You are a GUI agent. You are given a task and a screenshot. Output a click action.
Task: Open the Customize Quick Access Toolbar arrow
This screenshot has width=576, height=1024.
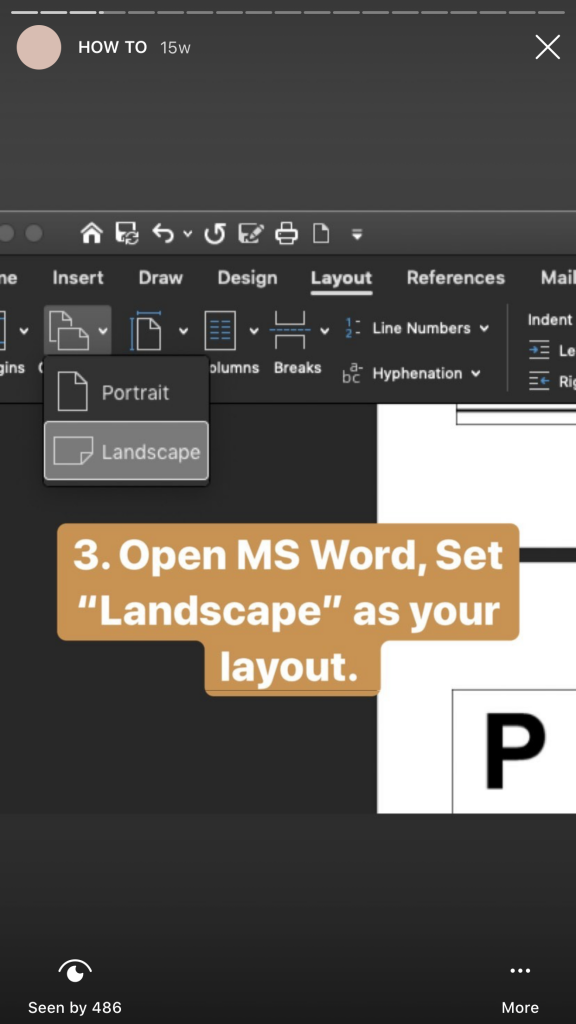357,234
